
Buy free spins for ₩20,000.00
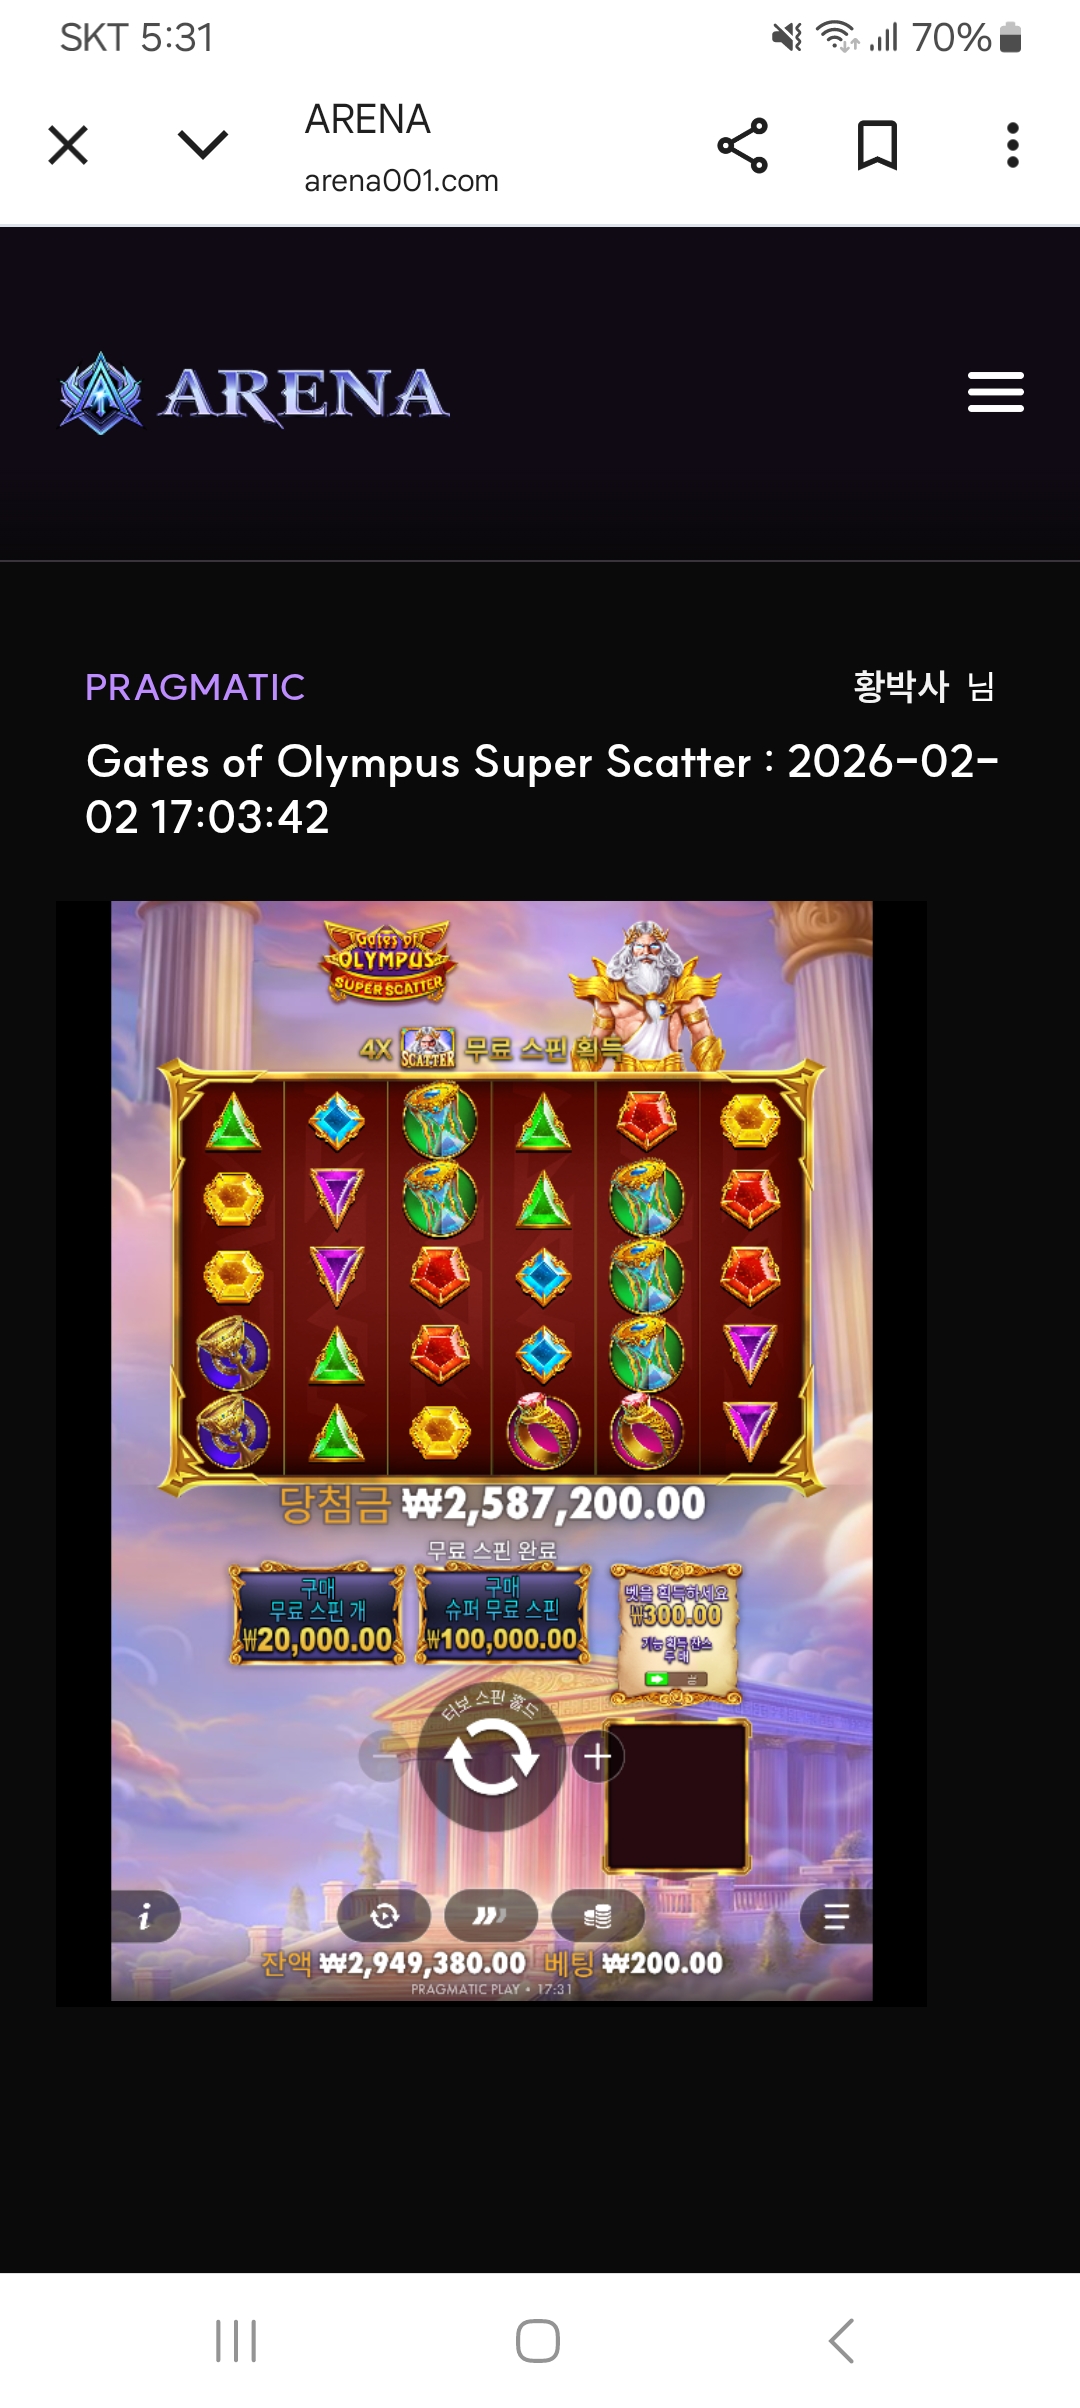(x=318, y=1614)
